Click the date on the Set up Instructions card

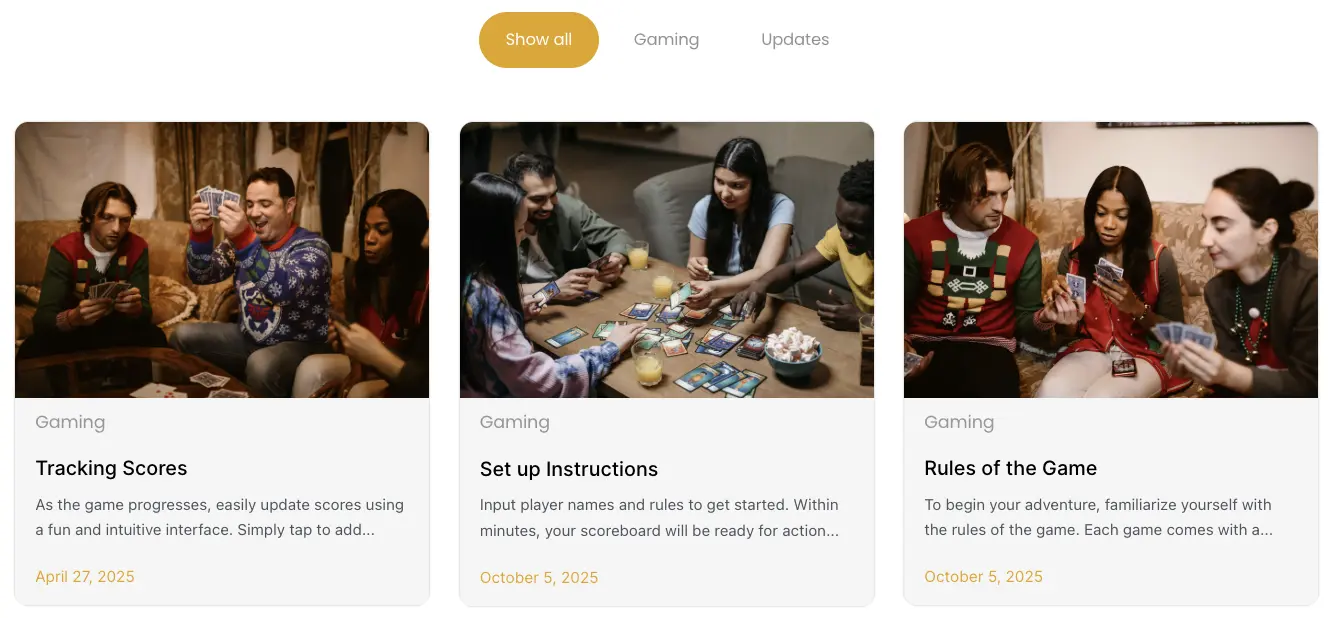point(539,578)
